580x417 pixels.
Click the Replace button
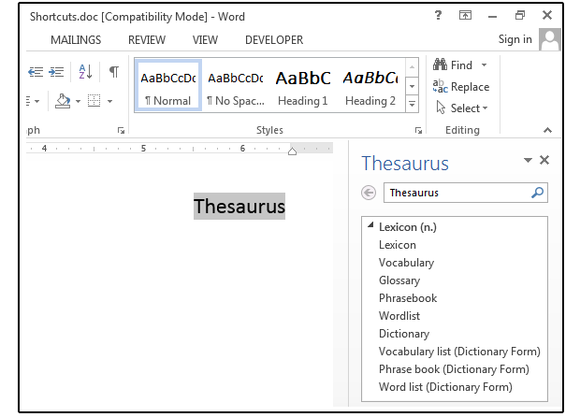(461, 87)
